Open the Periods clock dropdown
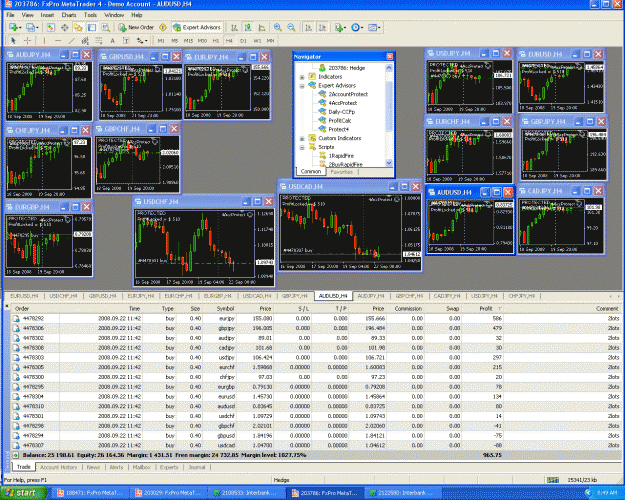 (x=357, y=28)
